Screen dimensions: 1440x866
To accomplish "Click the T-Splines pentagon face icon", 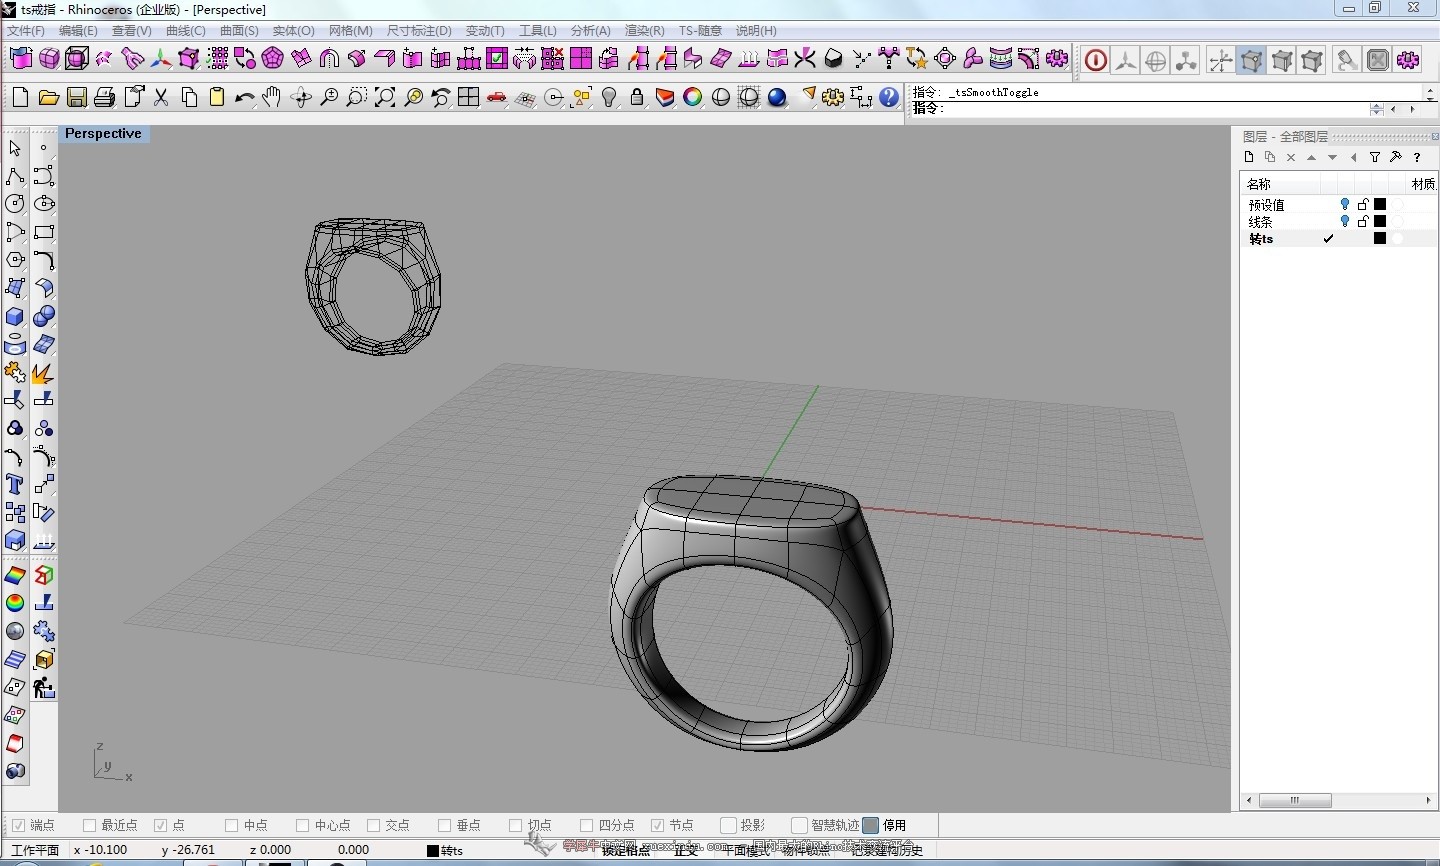I will [273, 59].
